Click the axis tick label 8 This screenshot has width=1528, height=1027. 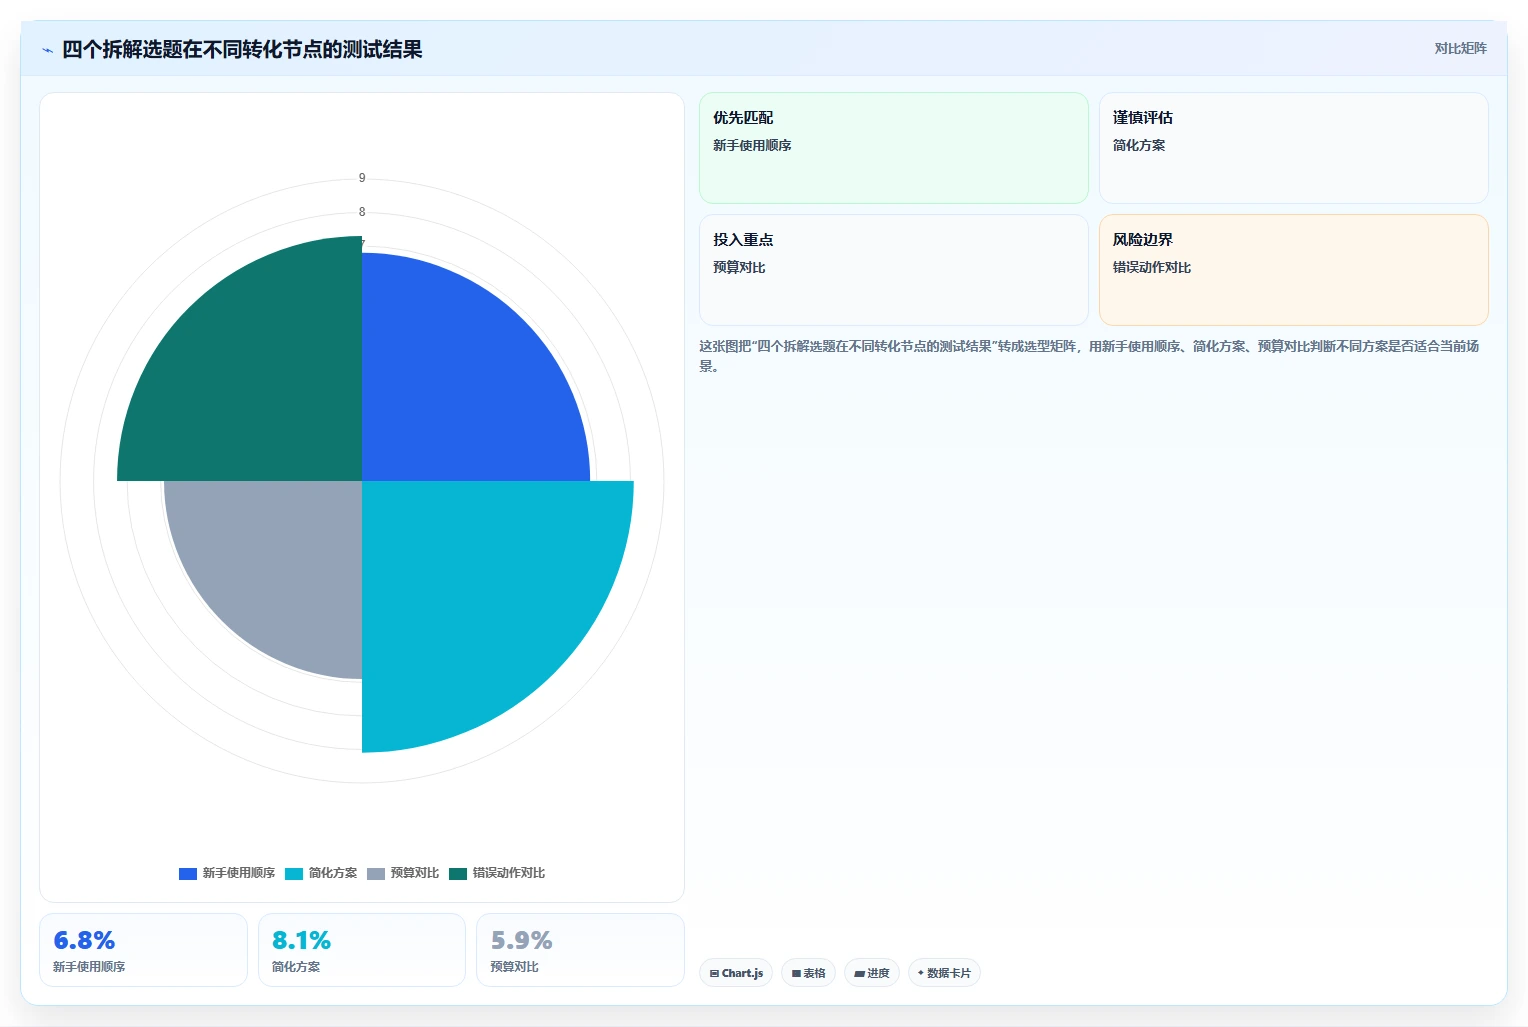(x=362, y=212)
